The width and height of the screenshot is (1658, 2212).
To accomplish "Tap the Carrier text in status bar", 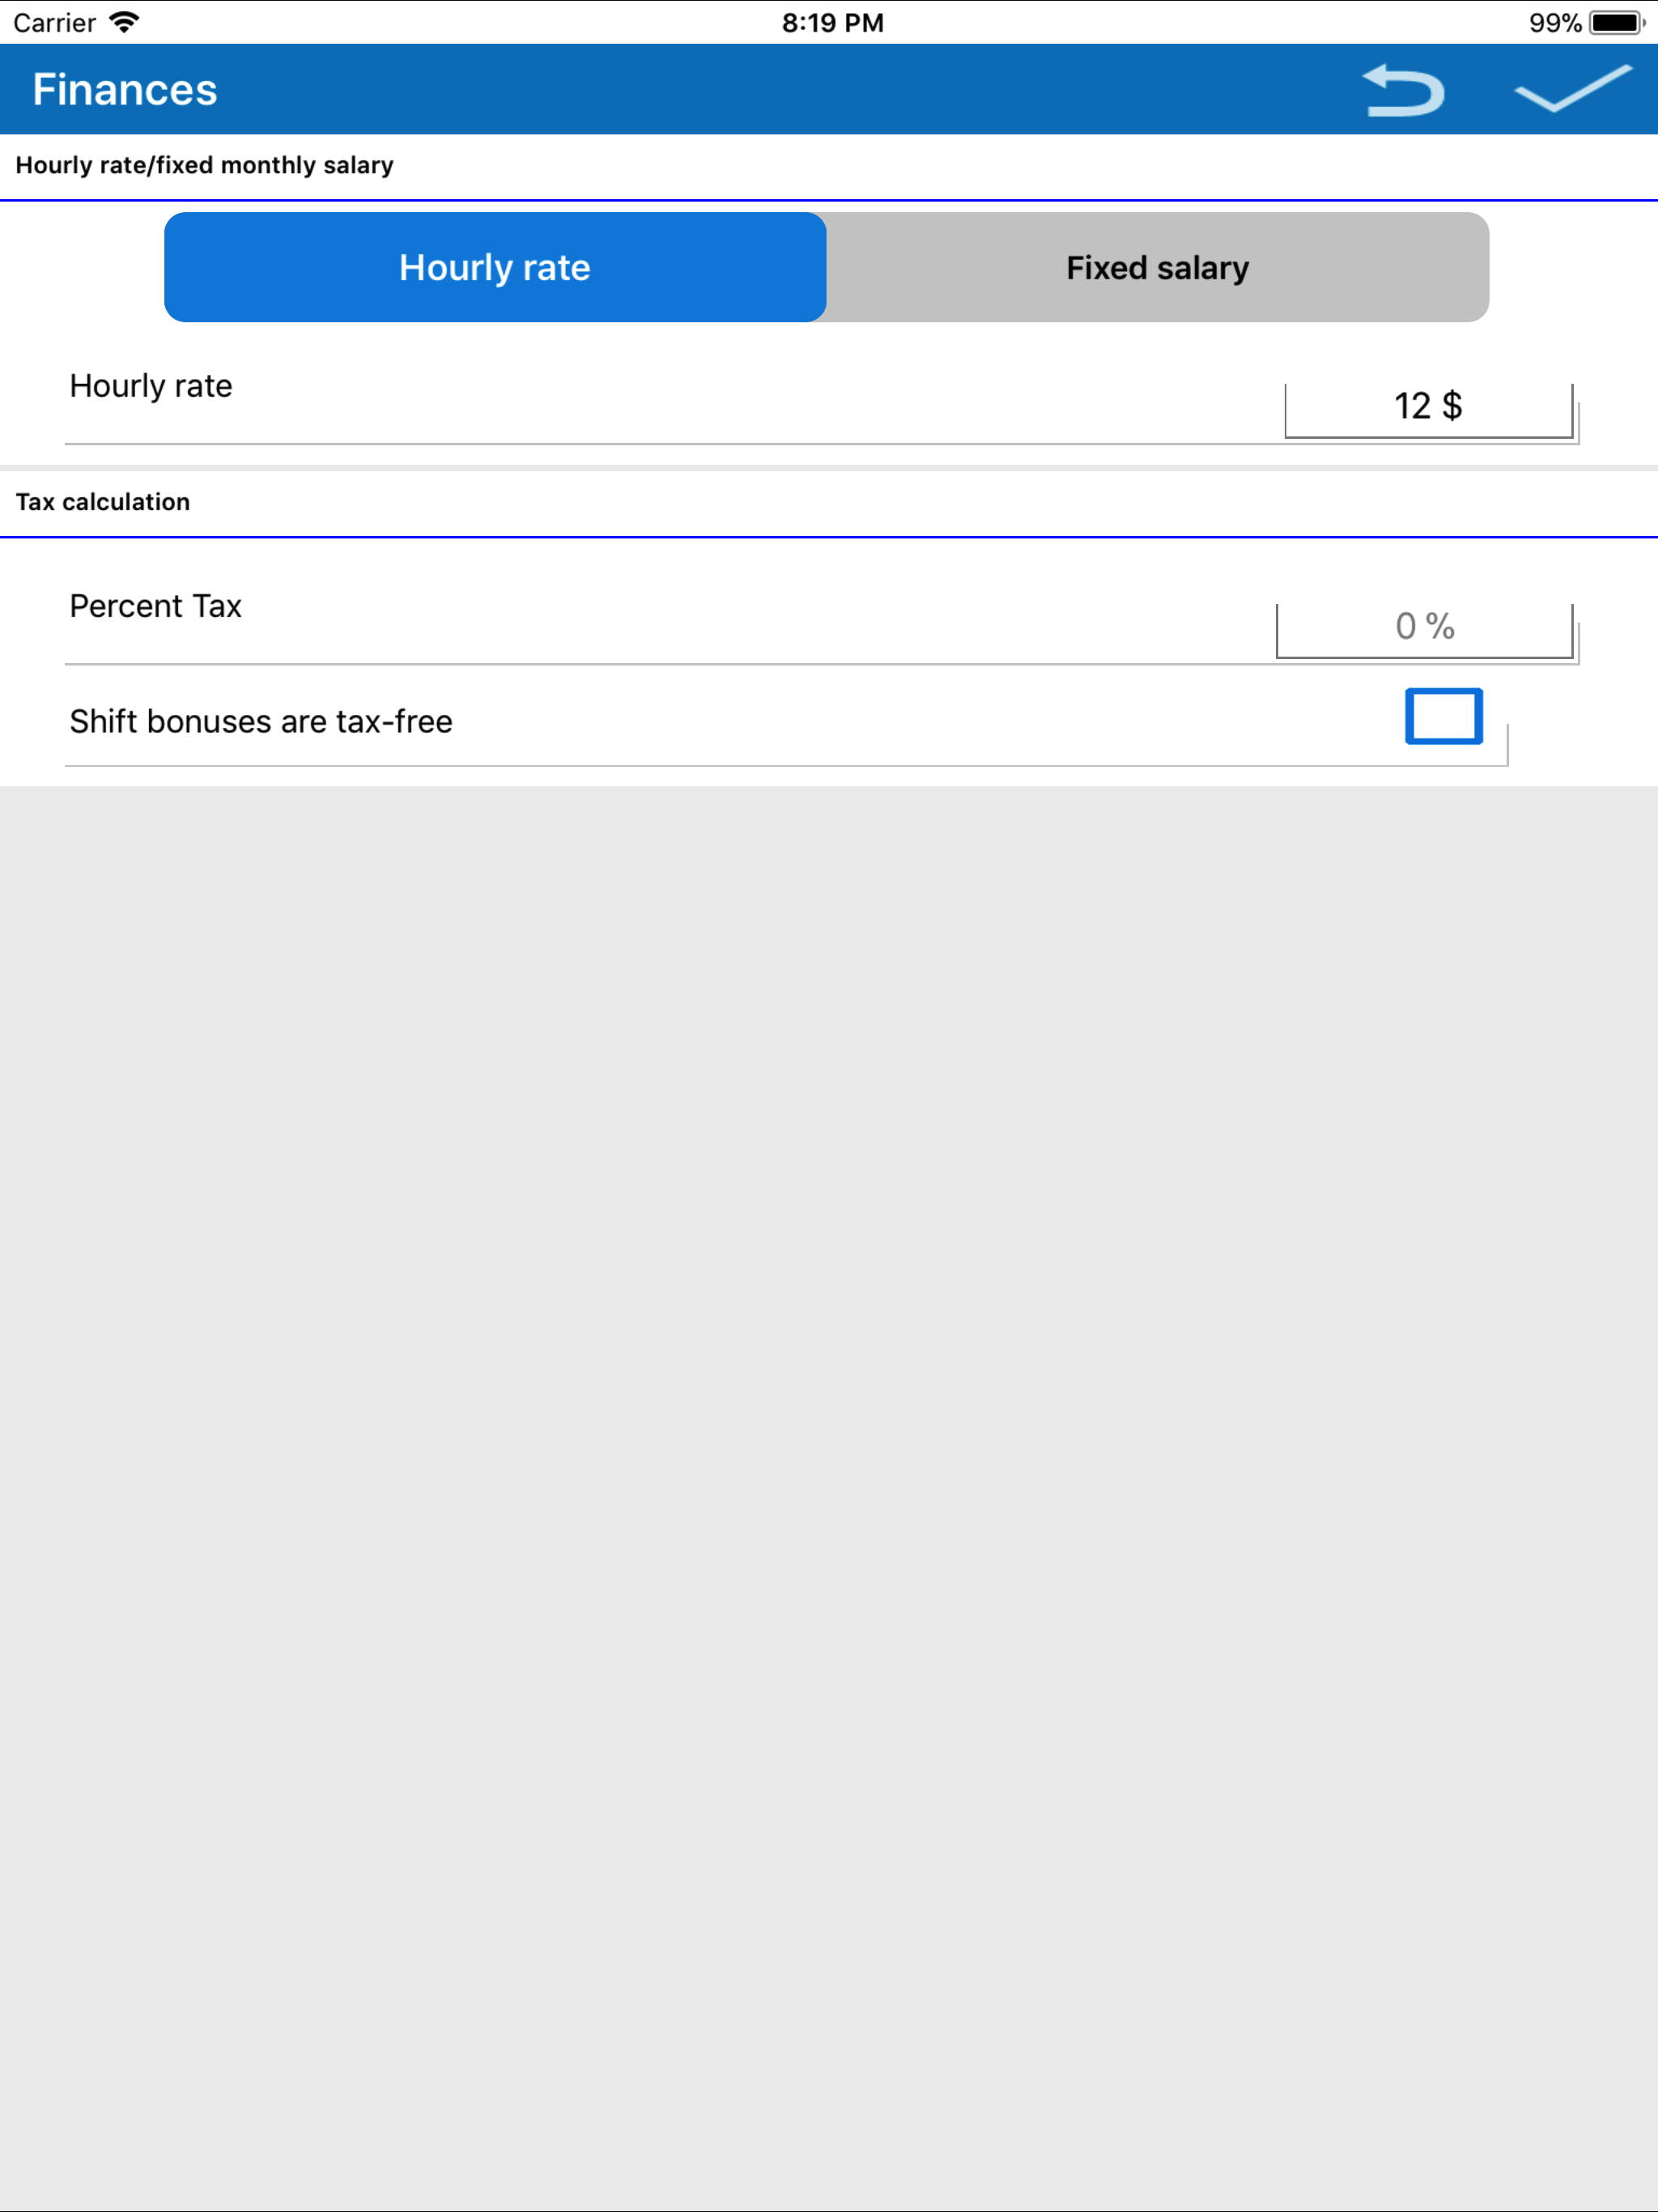I will click(54, 22).
